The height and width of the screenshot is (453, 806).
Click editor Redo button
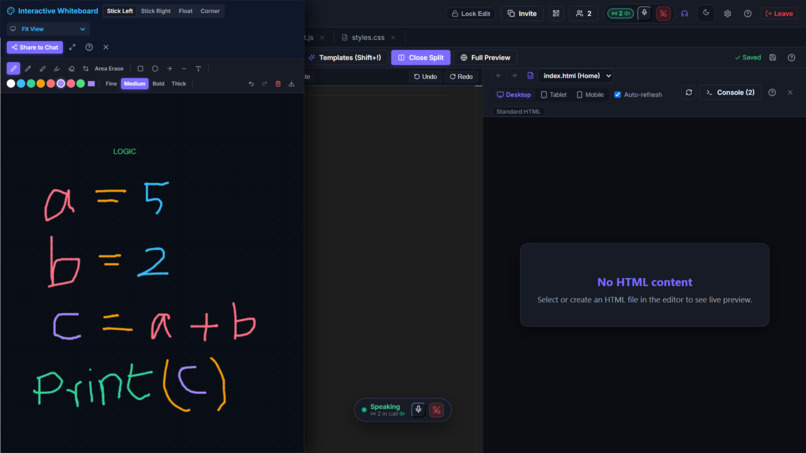pyautogui.click(x=461, y=77)
